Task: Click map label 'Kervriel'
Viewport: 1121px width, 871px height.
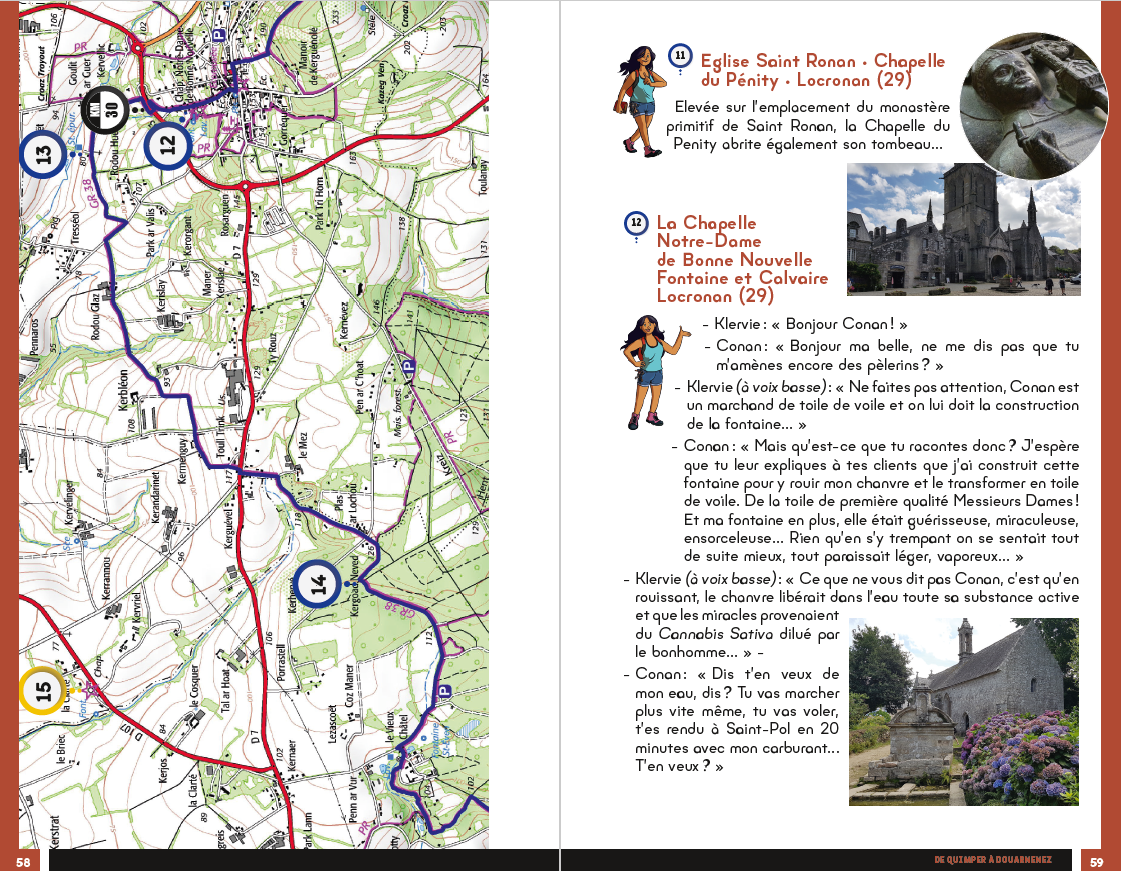Action: click(x=137, y=606)
